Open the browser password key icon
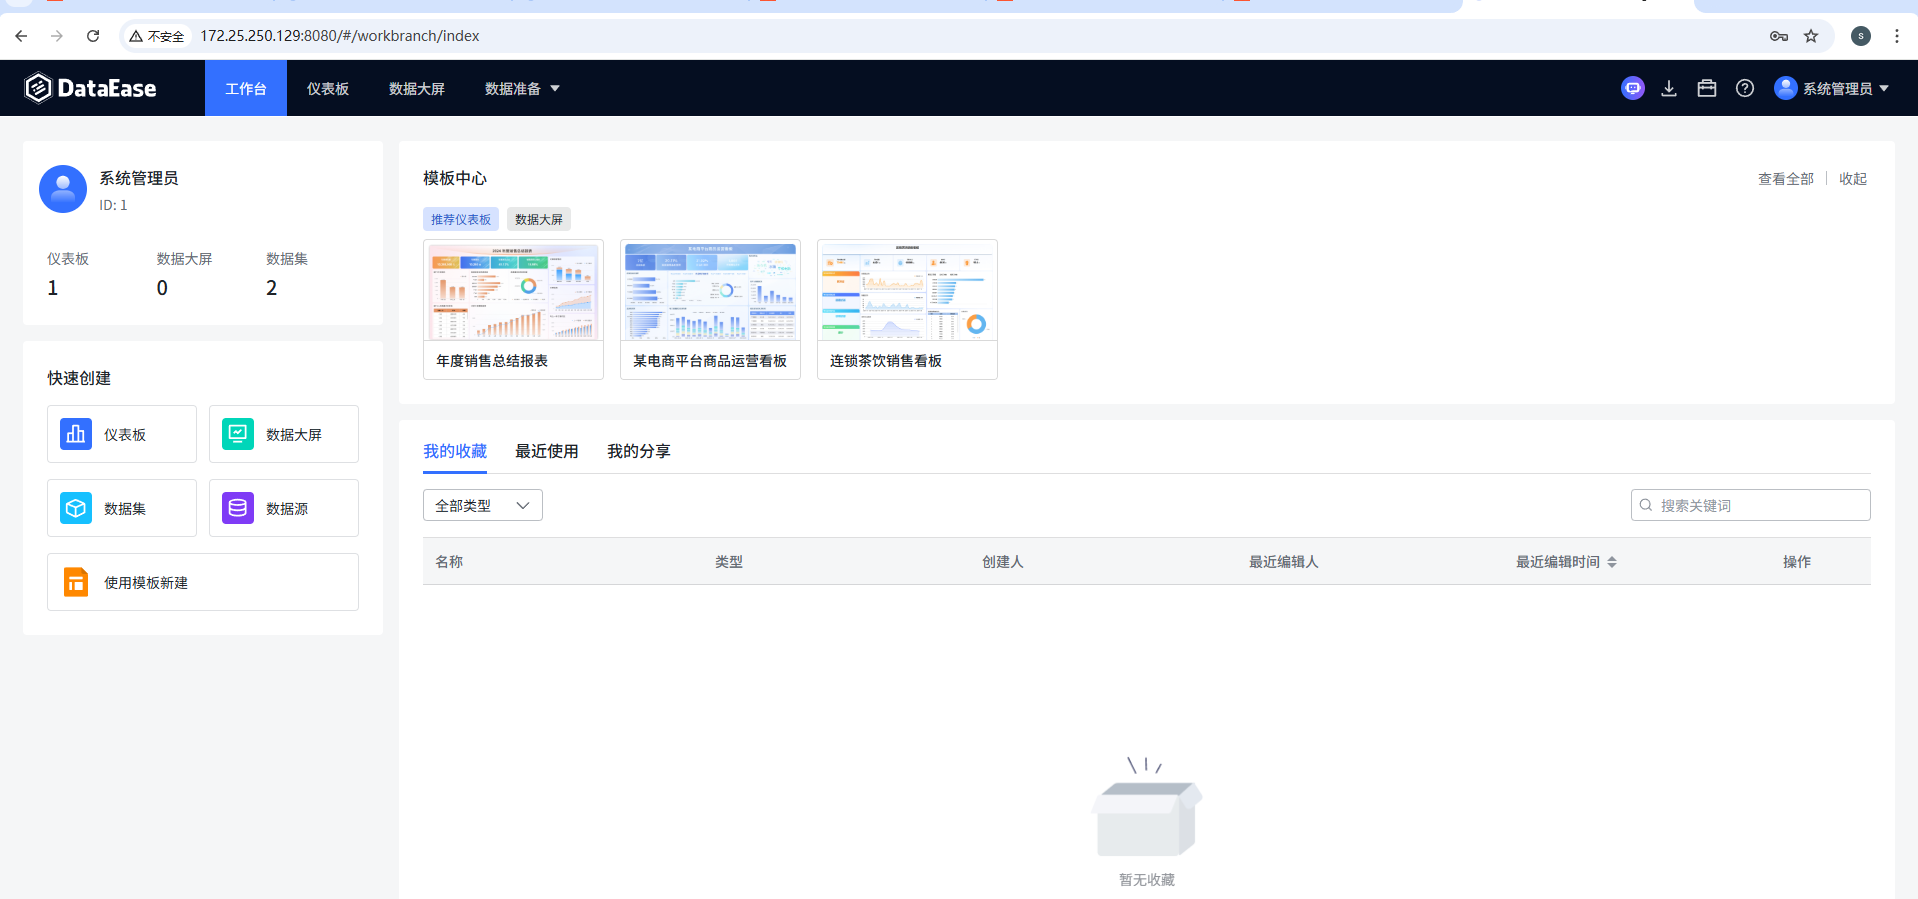Viewport: 1918px width, 899px height. [x=1779, y=36]
